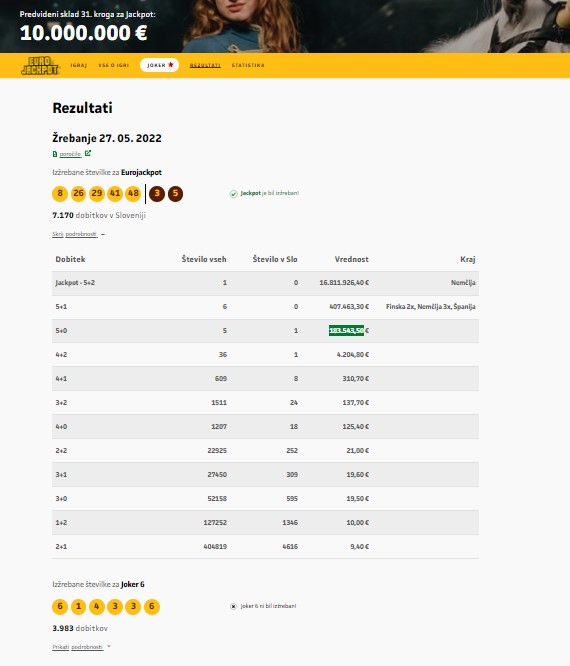Click the Joker 6 ball showing 4
Image resolution: width=570 pixels, height=666 pixels.
pyautogui.click(x=97, y=607)
